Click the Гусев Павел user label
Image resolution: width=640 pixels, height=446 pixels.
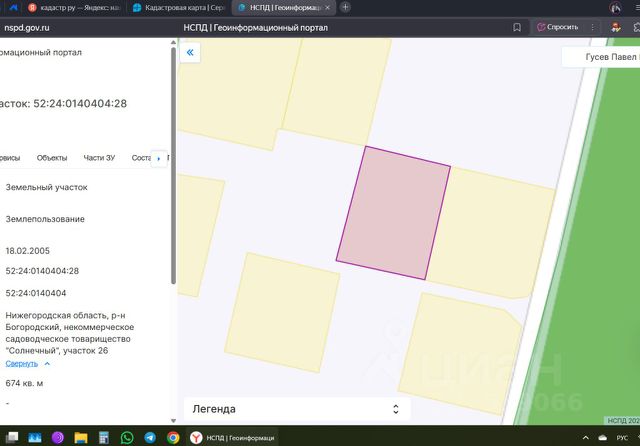pos(610,57)
